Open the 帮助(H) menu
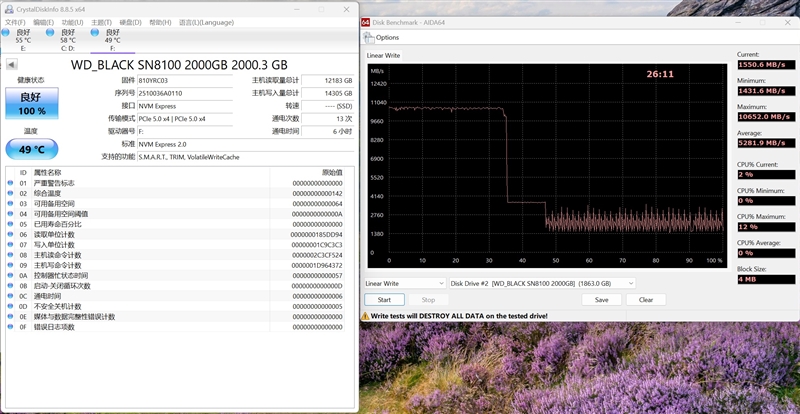Screen dimensions: 800x414 pyautogui.click(x=160, y=22)
